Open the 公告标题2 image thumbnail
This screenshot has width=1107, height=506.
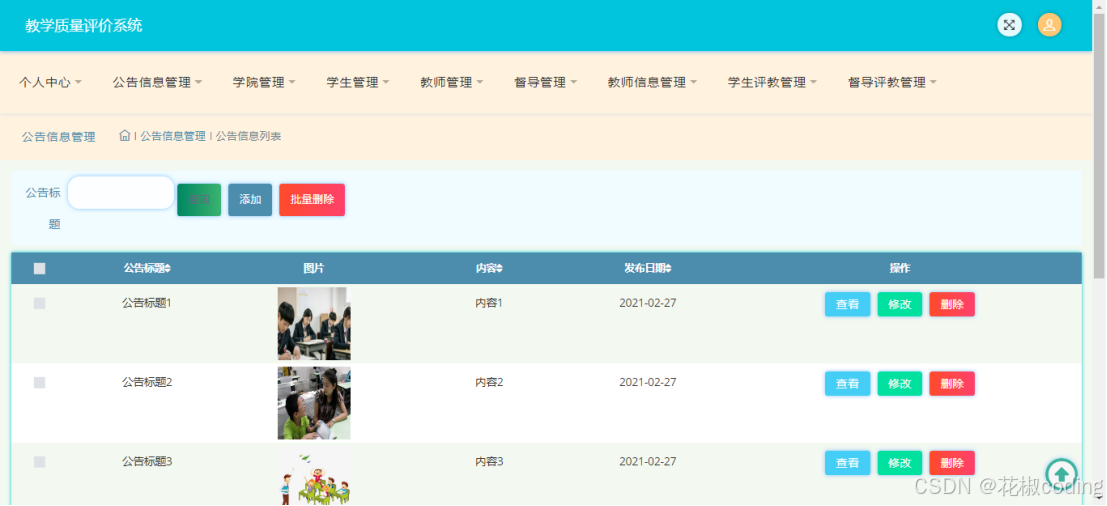pos(313,403)
